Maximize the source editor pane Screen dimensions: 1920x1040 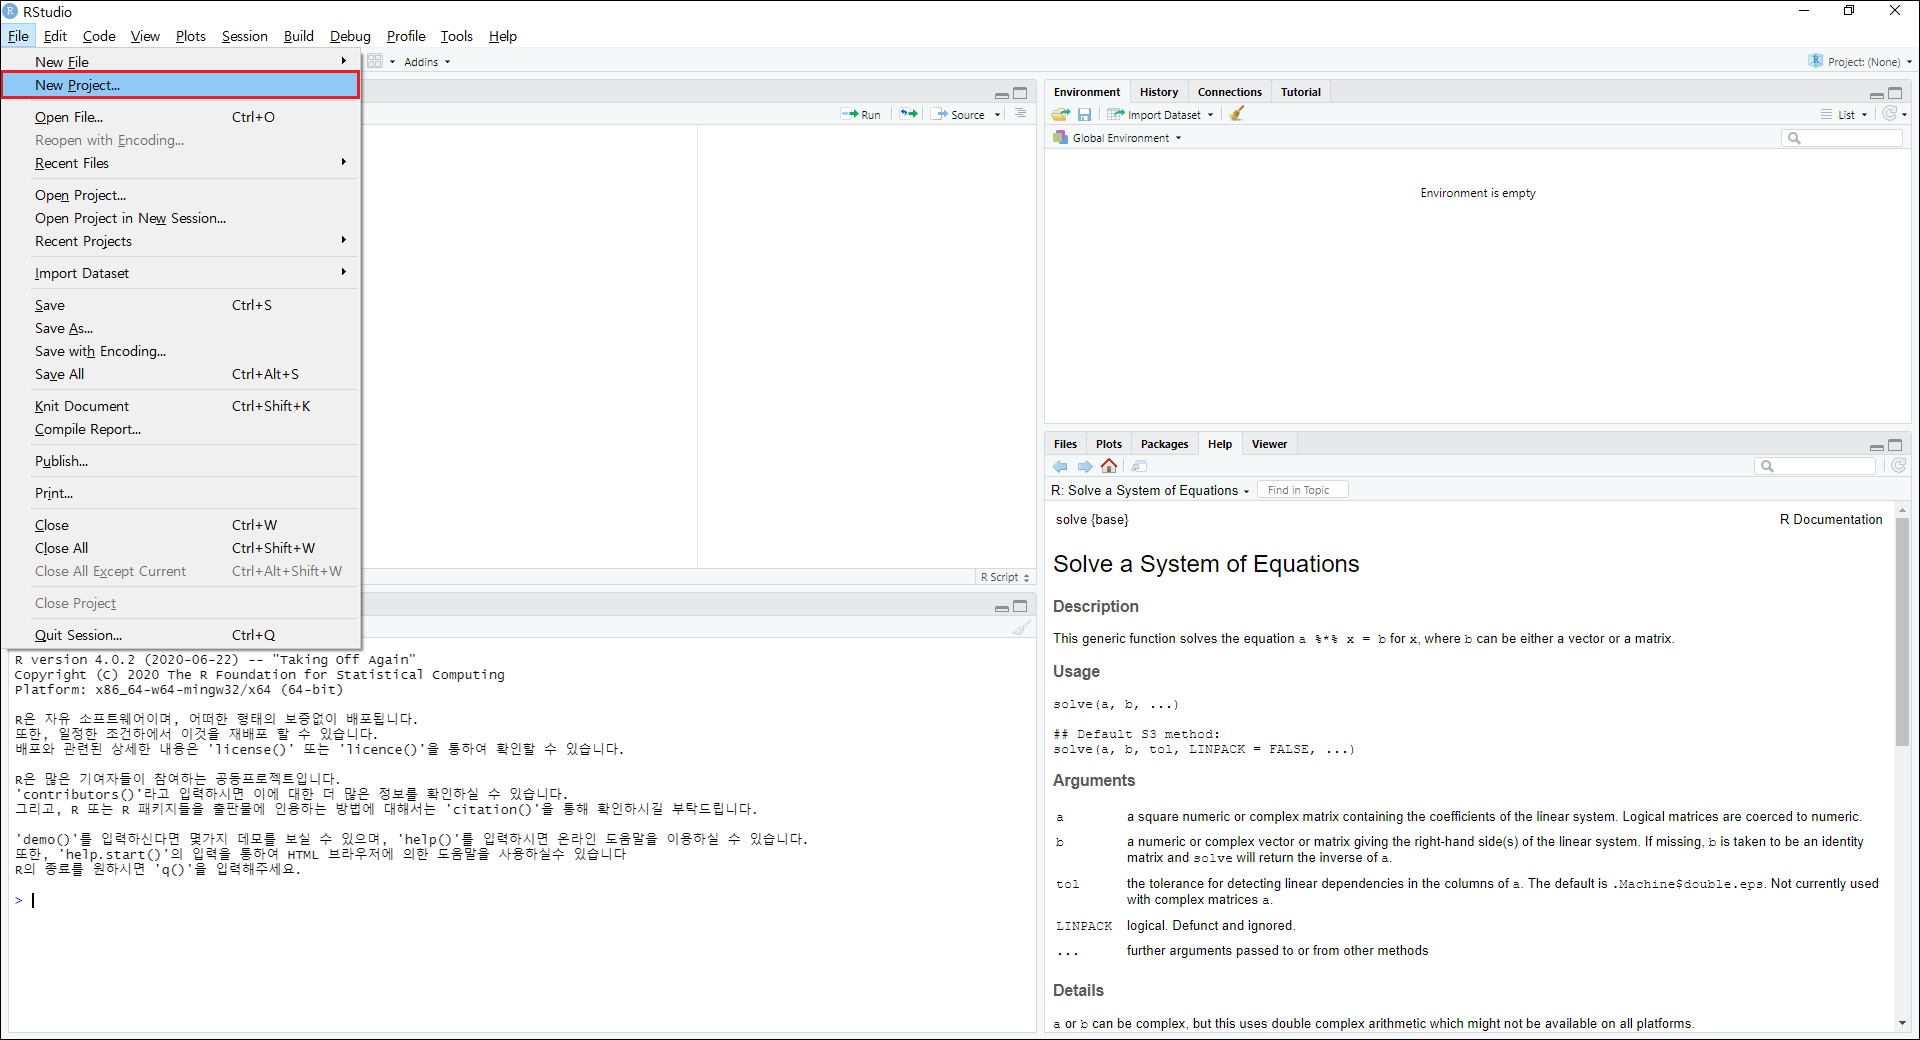click(1020, 93)
